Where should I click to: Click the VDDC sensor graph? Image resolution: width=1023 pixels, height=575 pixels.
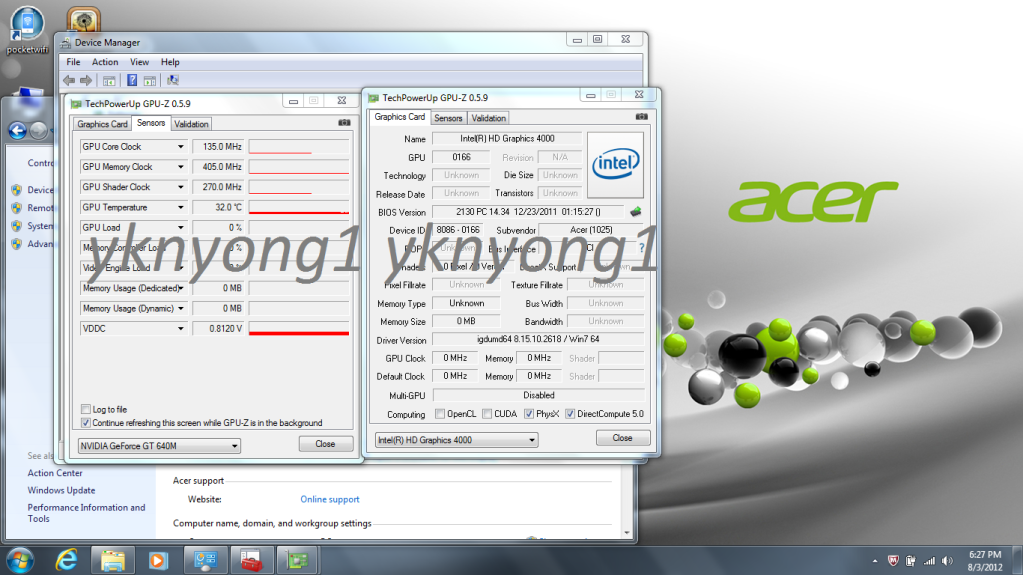pyautogui.click(x=299, y=329)
